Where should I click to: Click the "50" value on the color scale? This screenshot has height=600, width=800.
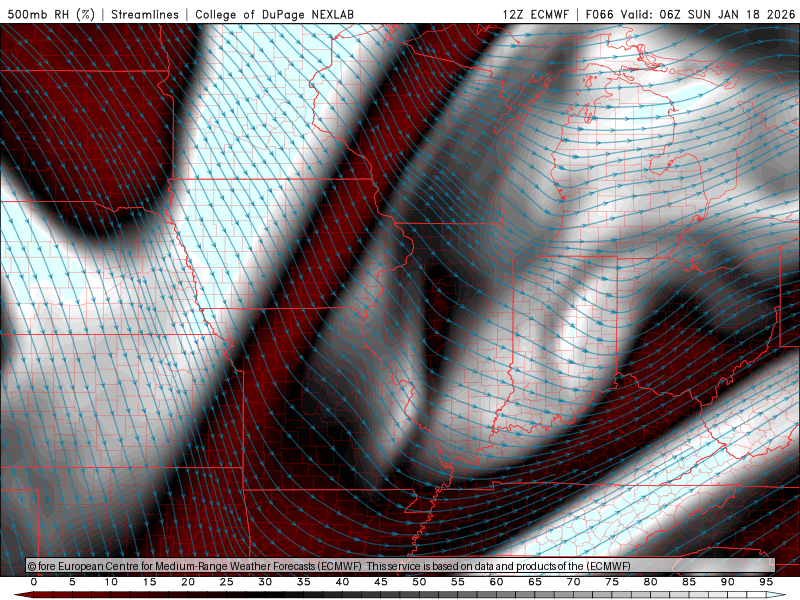point(419,582)
